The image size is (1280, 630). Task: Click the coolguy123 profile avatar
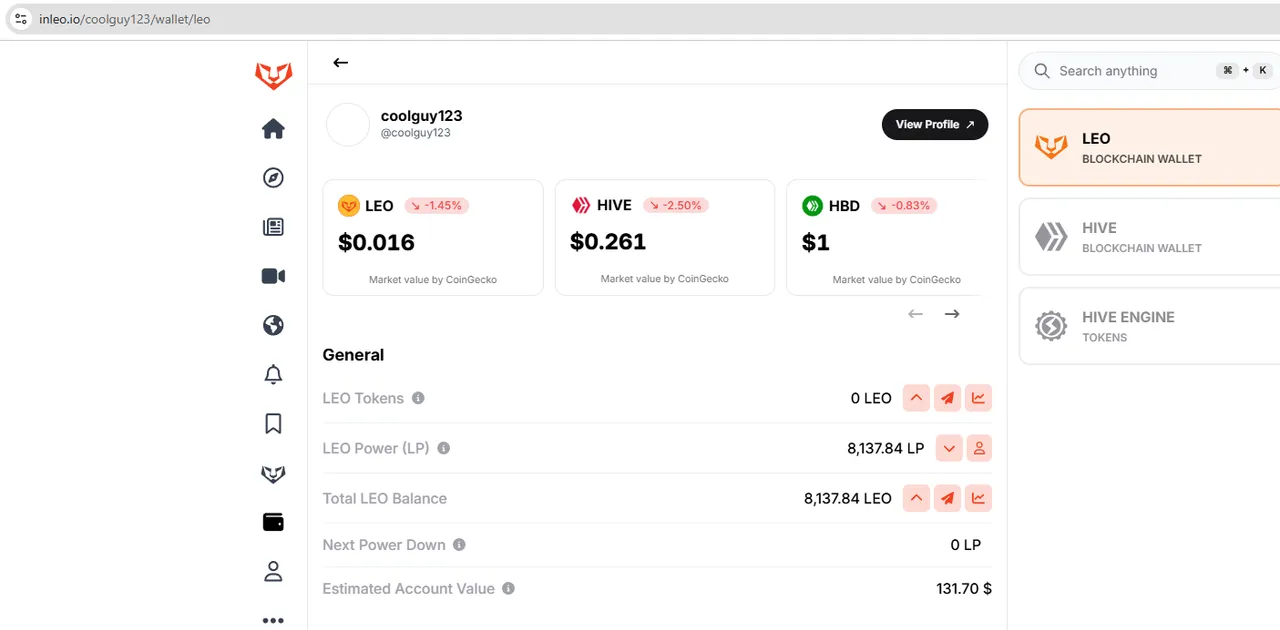tap(348, 125)
